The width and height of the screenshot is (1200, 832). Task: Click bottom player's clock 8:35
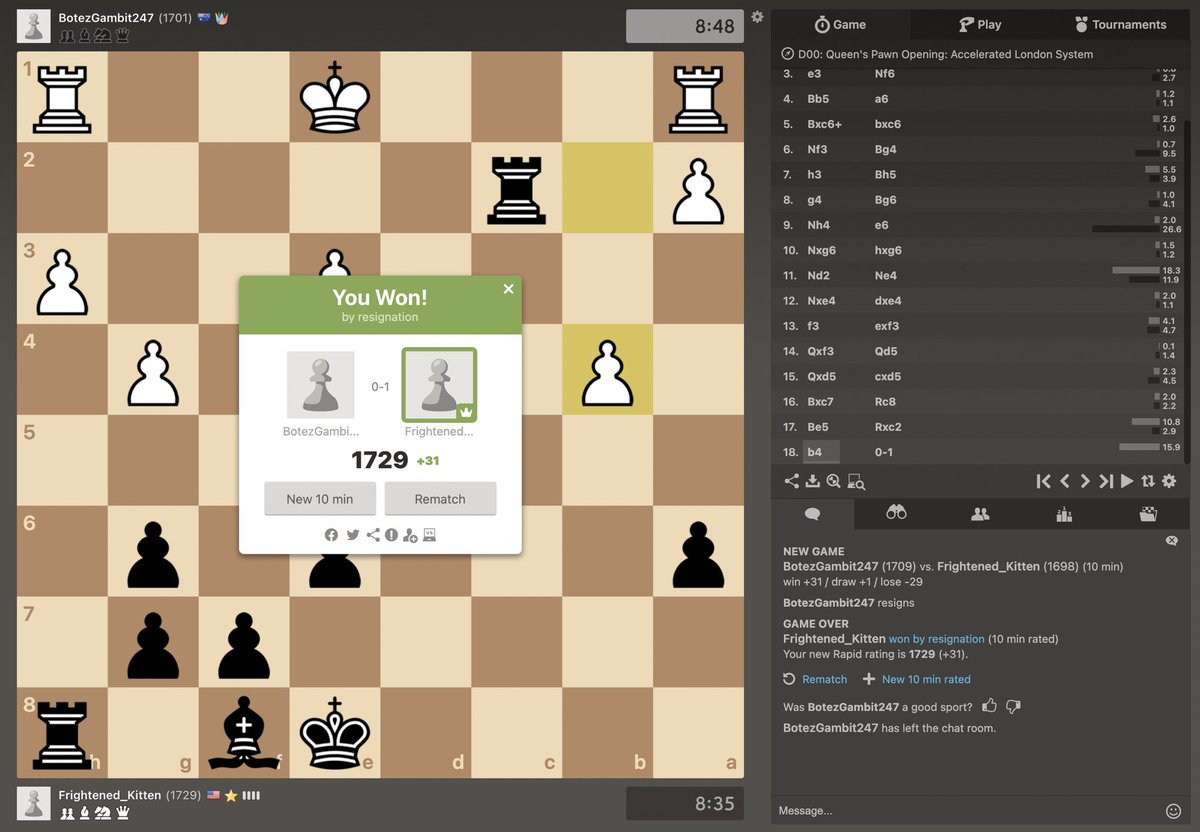click(x=685, y=804)
